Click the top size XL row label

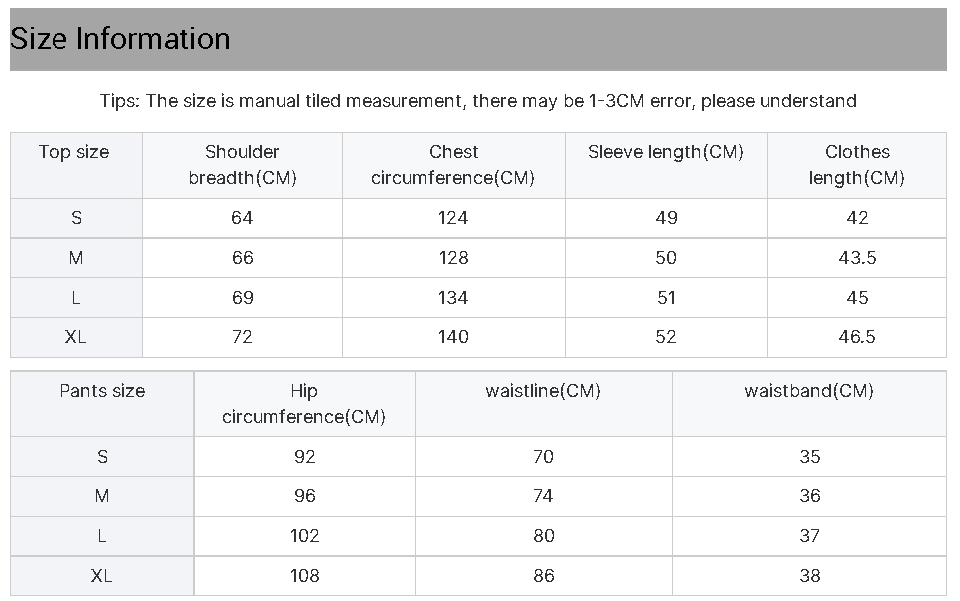[76, 337]
